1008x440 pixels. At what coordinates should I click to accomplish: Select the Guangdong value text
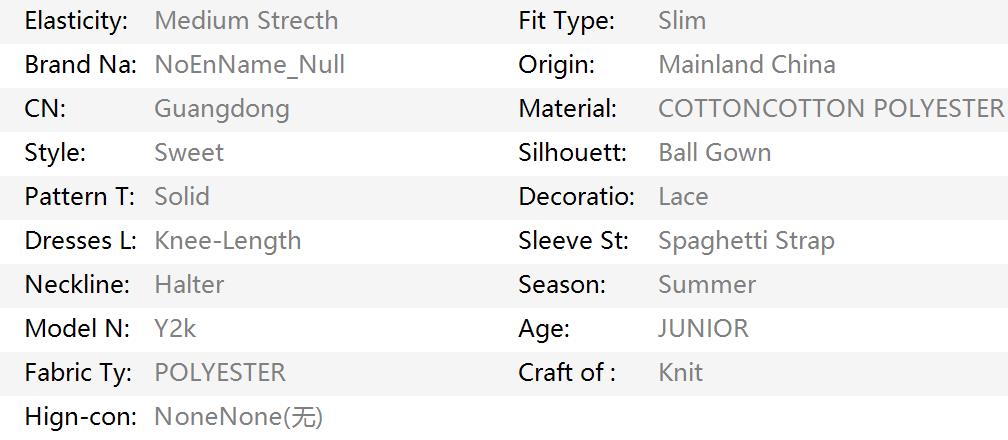222,109
